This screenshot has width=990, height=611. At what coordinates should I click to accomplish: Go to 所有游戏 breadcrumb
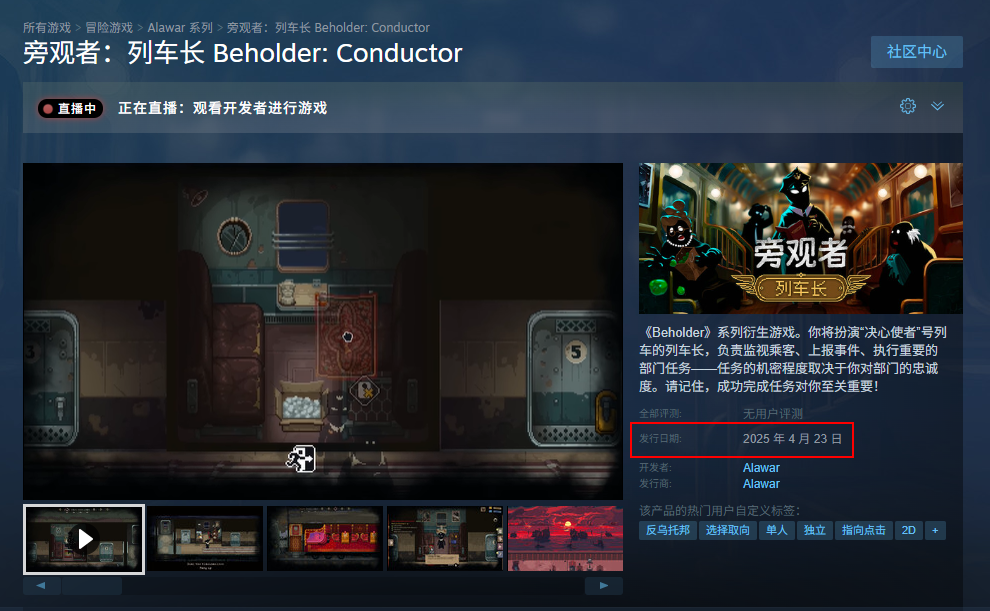pos(47,28)
